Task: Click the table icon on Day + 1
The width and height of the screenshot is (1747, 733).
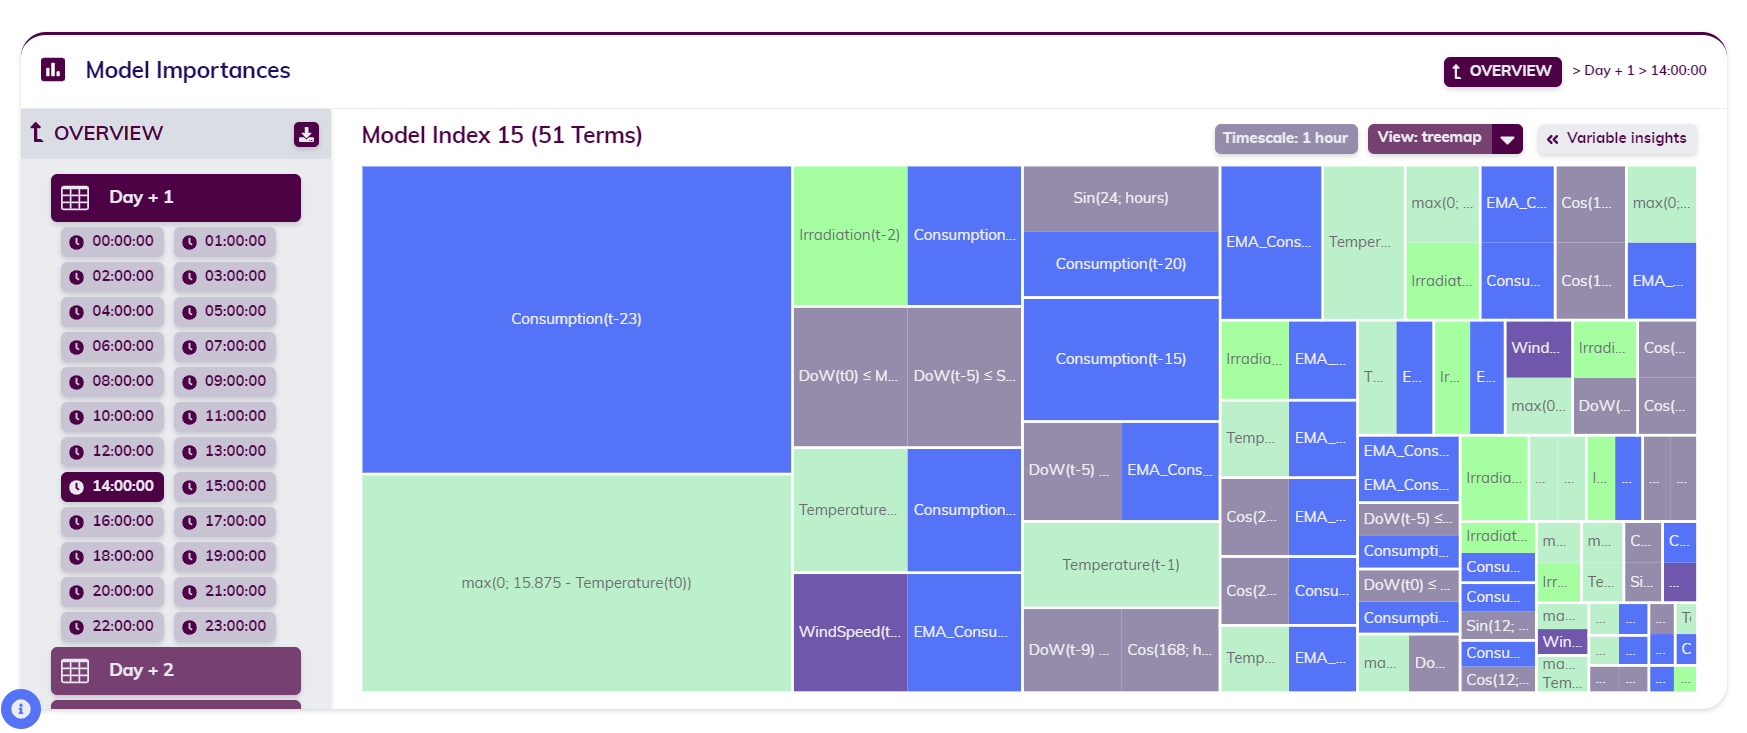Action: [x=75, y=198]
